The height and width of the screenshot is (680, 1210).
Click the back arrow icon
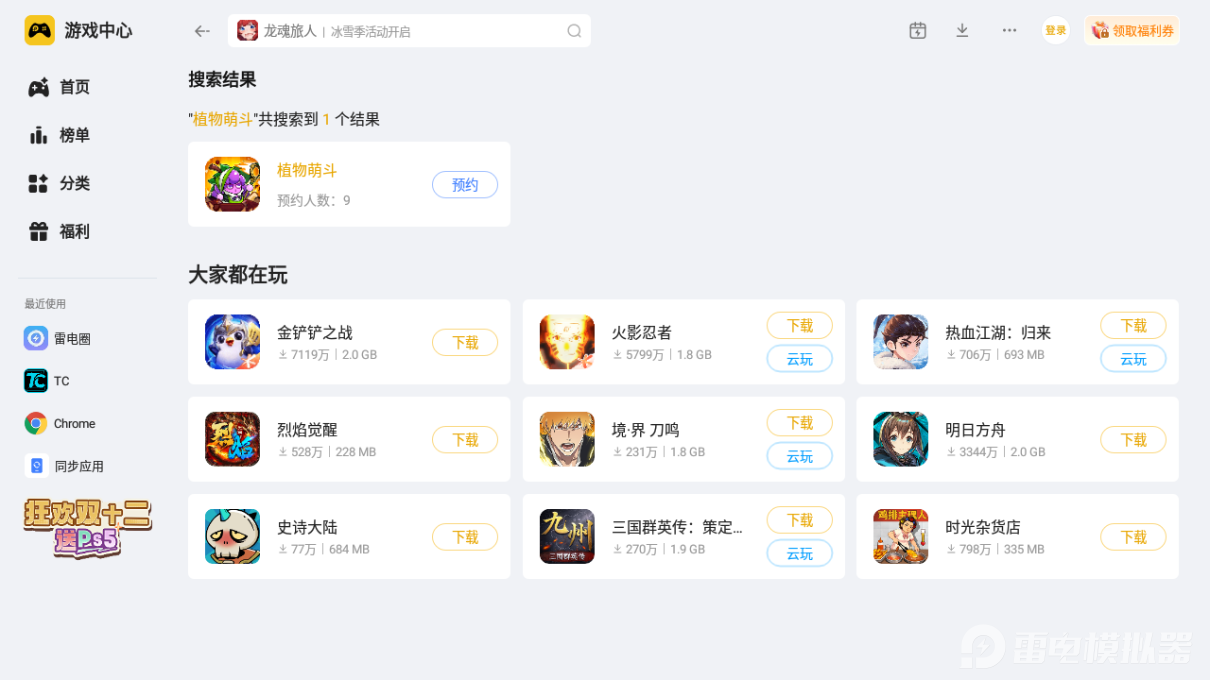pyautogui.click(x=202, y=31)
